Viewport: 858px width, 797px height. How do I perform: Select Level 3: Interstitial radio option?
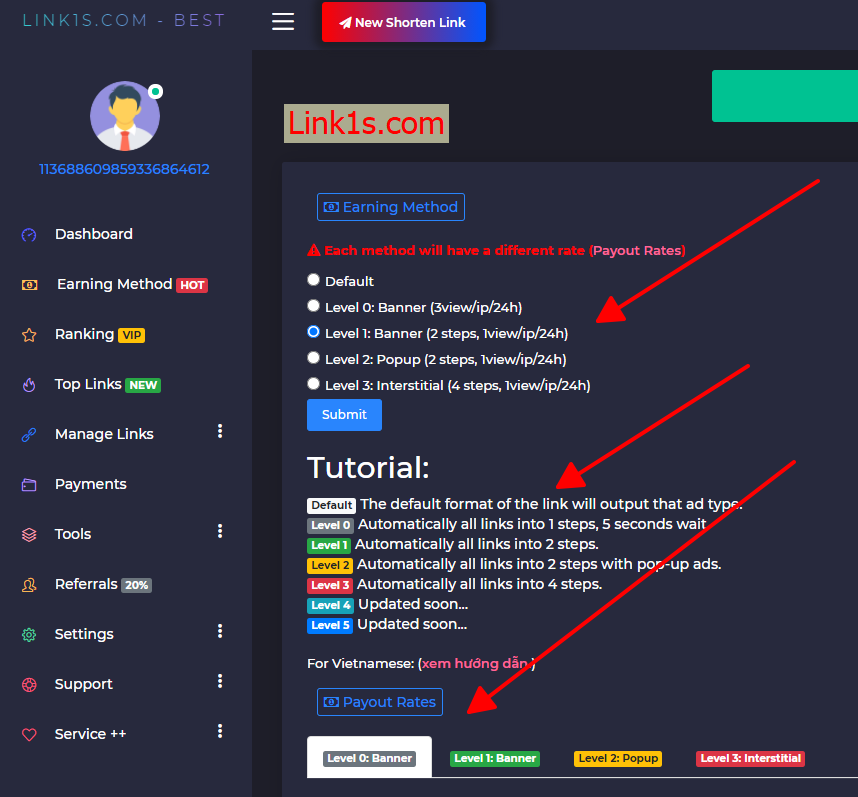pos(313,384)
